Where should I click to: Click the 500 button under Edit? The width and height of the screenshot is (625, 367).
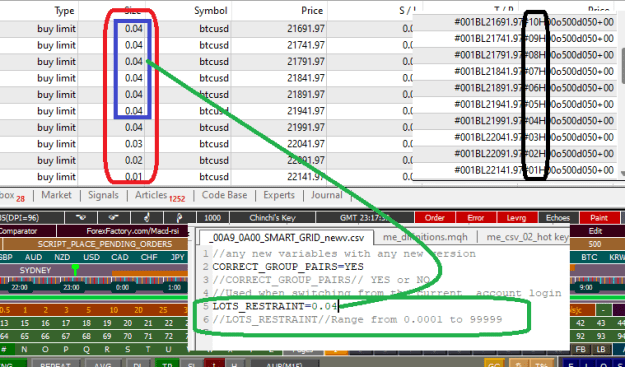595,244
